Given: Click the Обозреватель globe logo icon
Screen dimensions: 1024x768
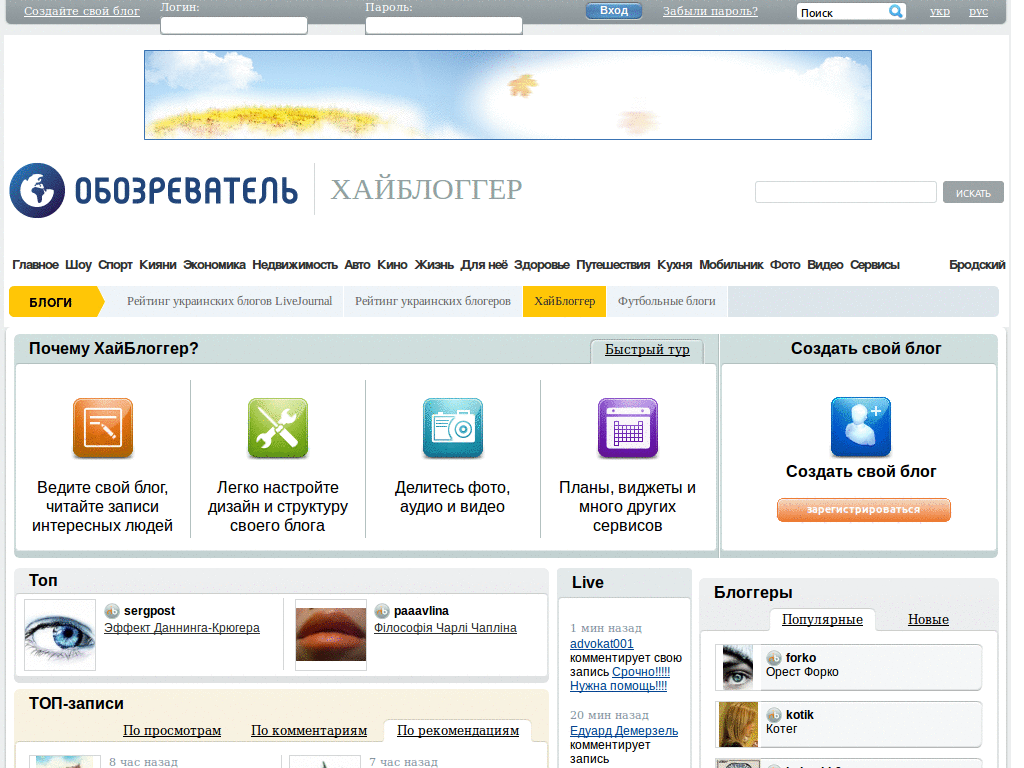Looking at the screenshot, I should (x=37, y=190).
